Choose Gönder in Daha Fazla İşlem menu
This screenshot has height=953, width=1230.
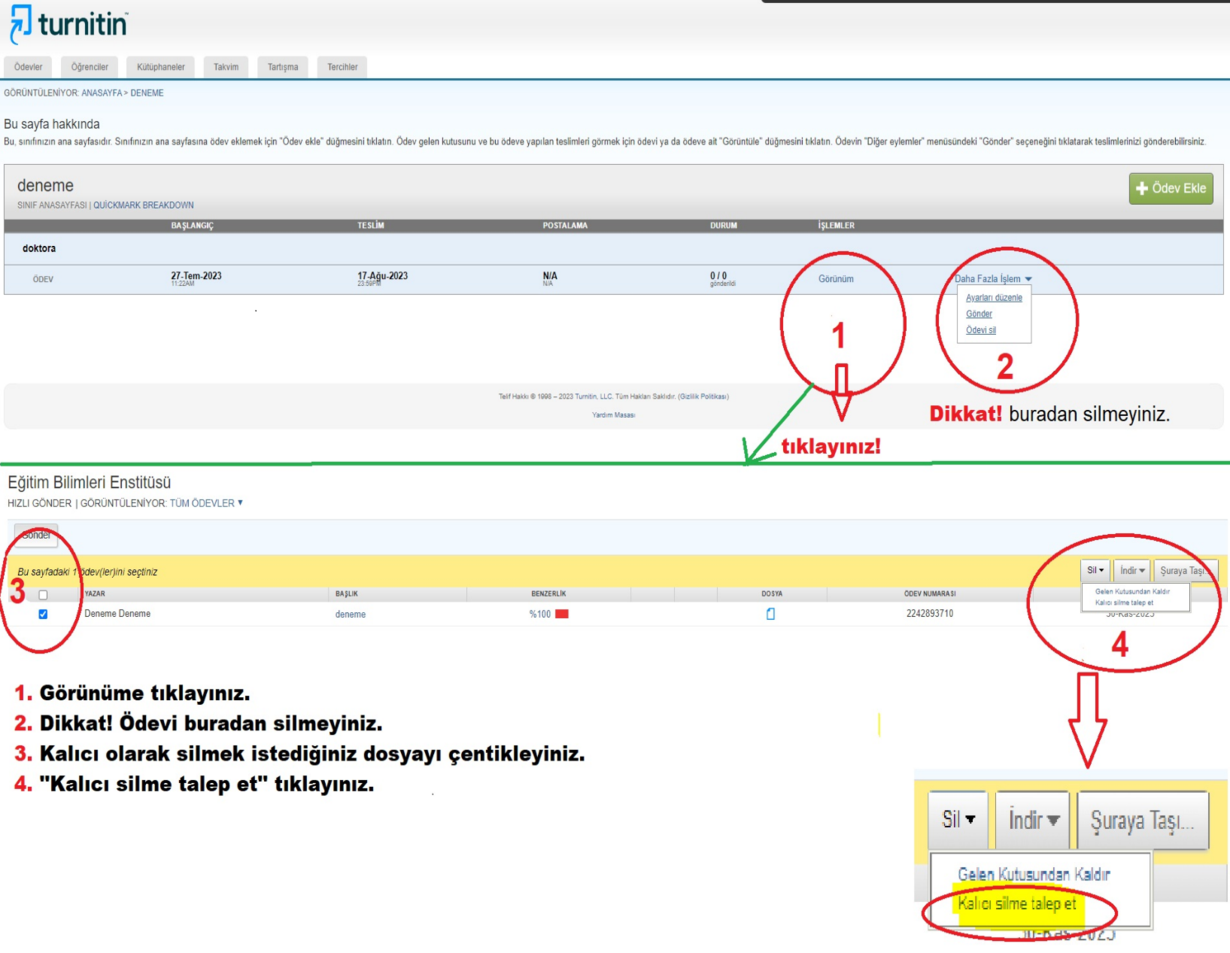point(979,314)
